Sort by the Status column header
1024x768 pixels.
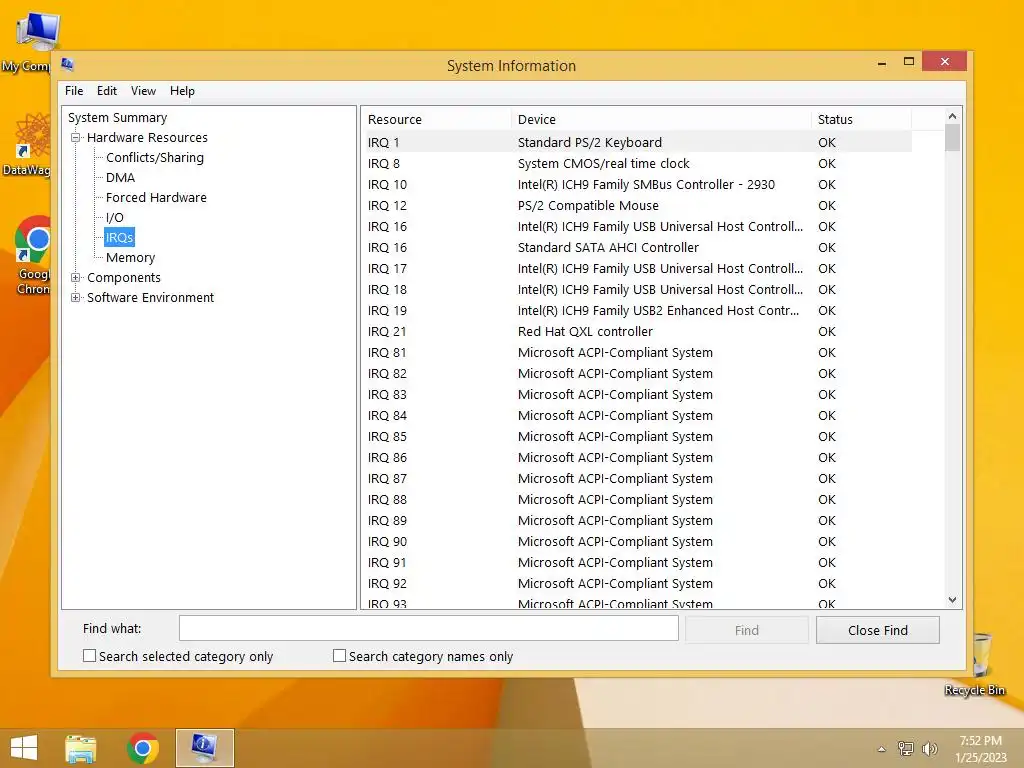point(861,120)
